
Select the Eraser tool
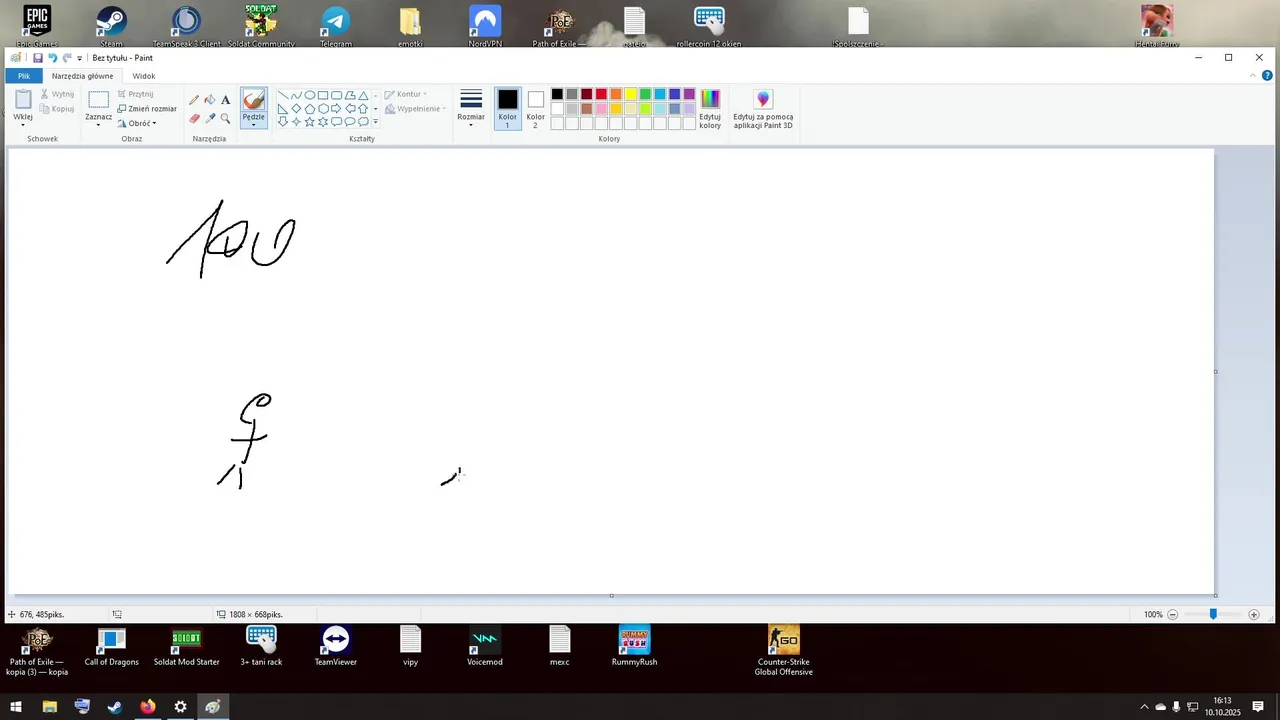coord(194,118)
